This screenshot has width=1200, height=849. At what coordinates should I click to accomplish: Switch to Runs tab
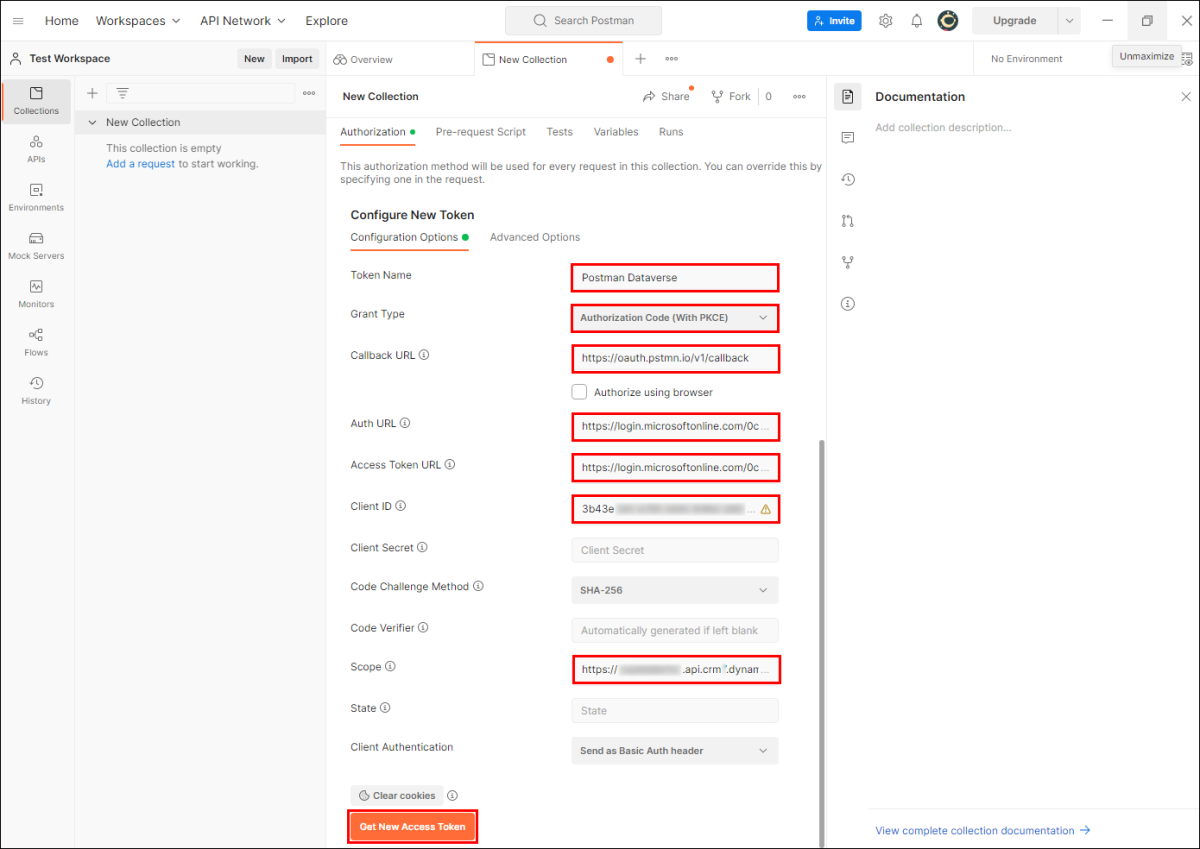671,132
